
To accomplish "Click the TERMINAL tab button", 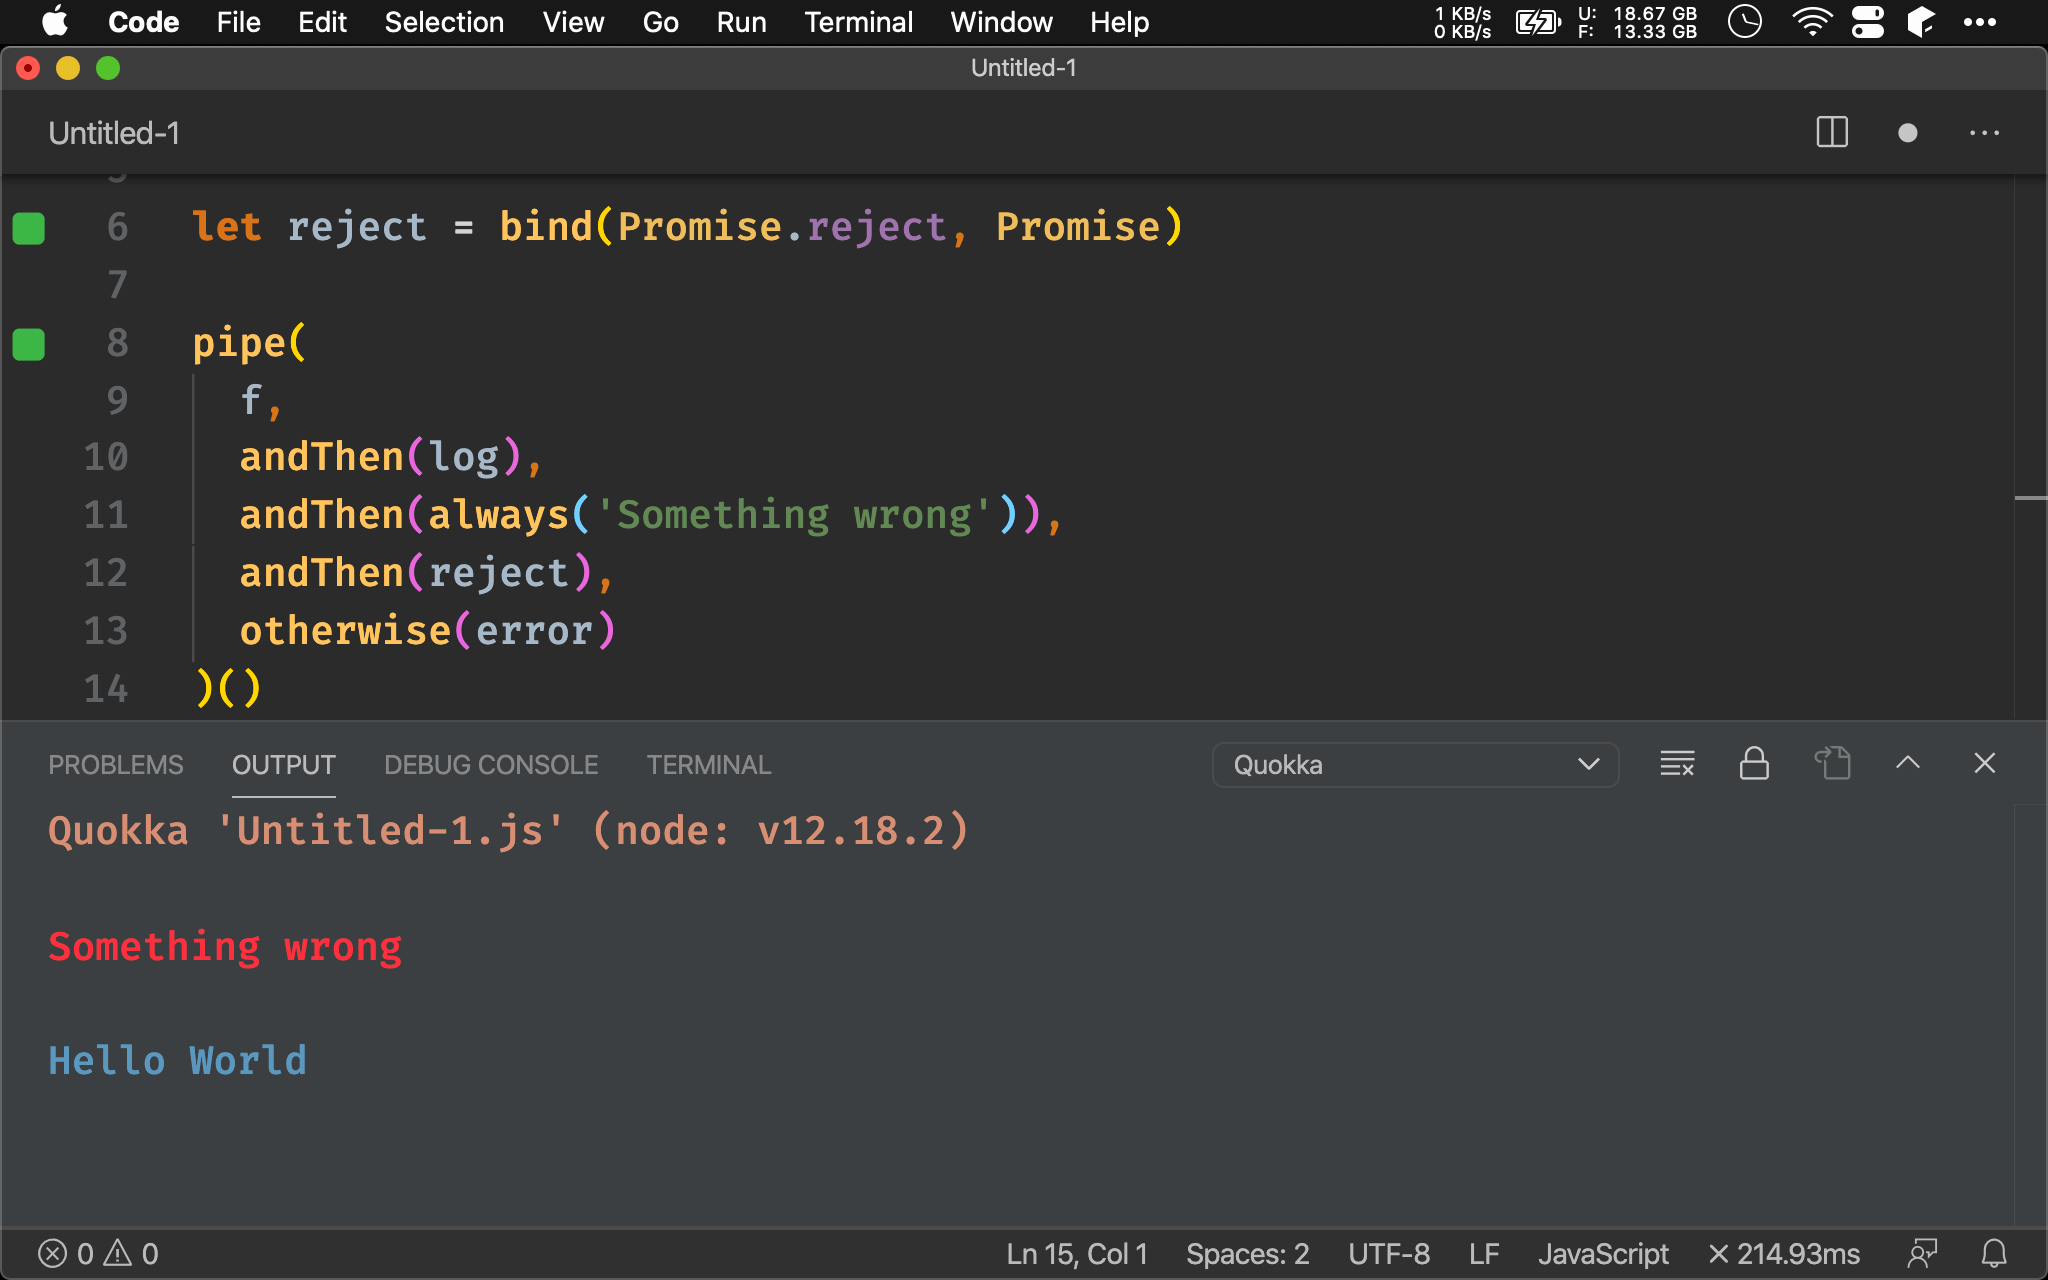I will click(708, 764).
